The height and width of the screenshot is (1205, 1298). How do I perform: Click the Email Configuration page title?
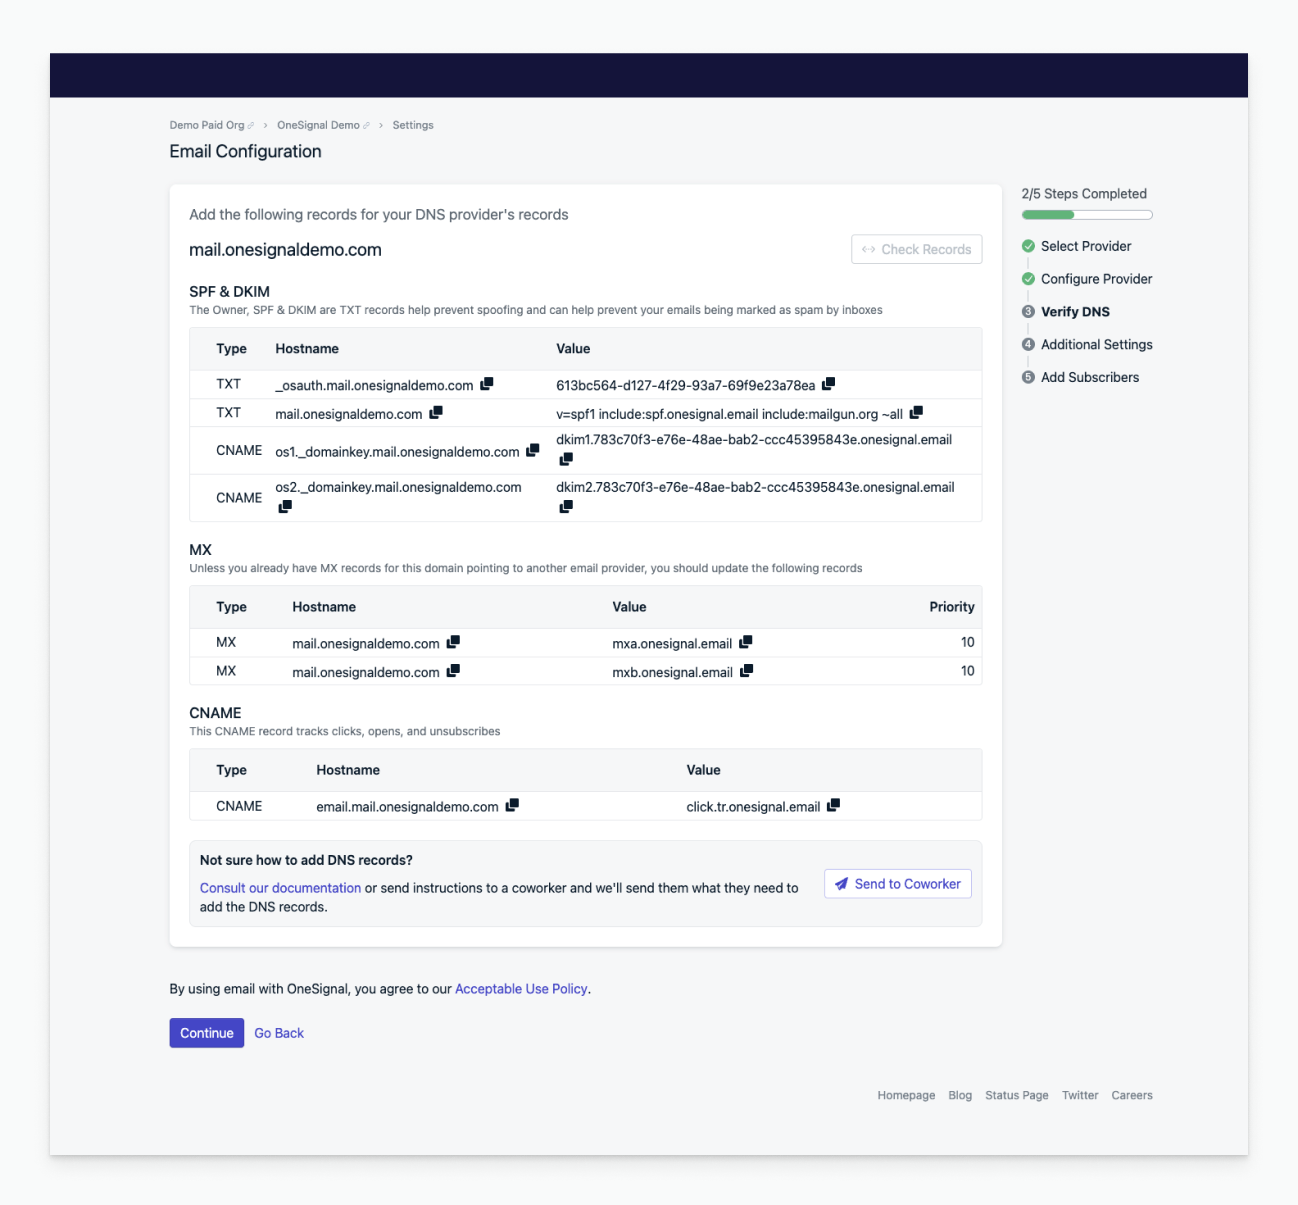coord(245,152)
